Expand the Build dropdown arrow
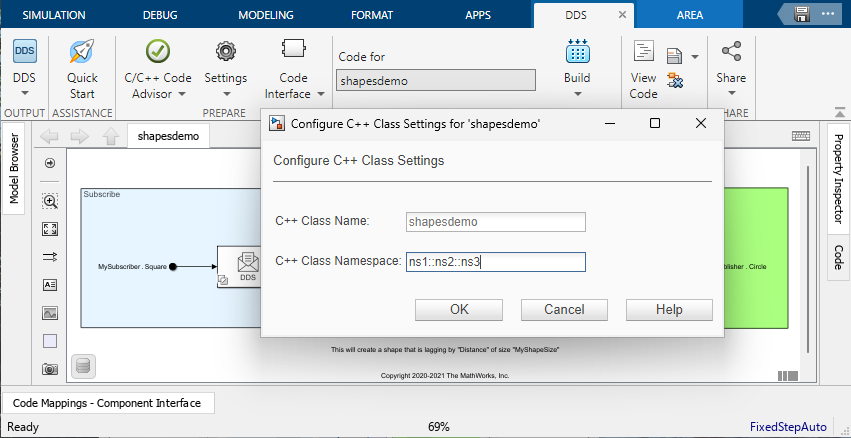Screen dimensions: 851x438 point(577,93)
